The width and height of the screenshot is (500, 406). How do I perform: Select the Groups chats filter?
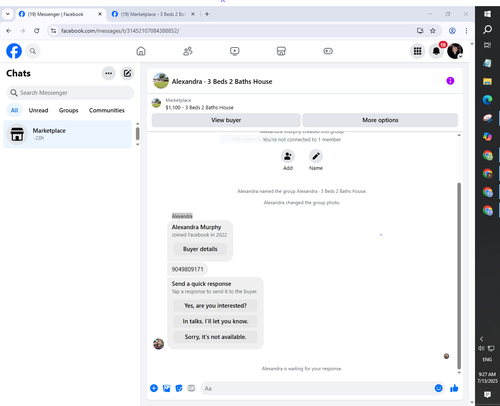coord(69,110)
